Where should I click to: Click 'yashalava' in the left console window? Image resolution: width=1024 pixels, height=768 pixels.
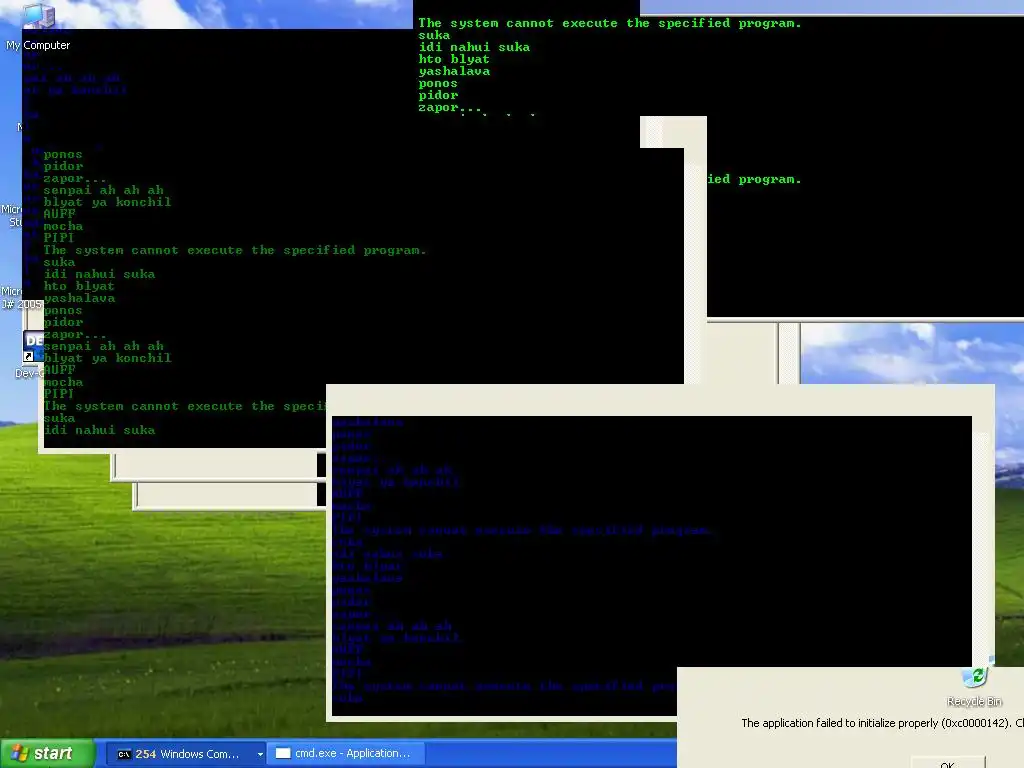click(79, 298)
